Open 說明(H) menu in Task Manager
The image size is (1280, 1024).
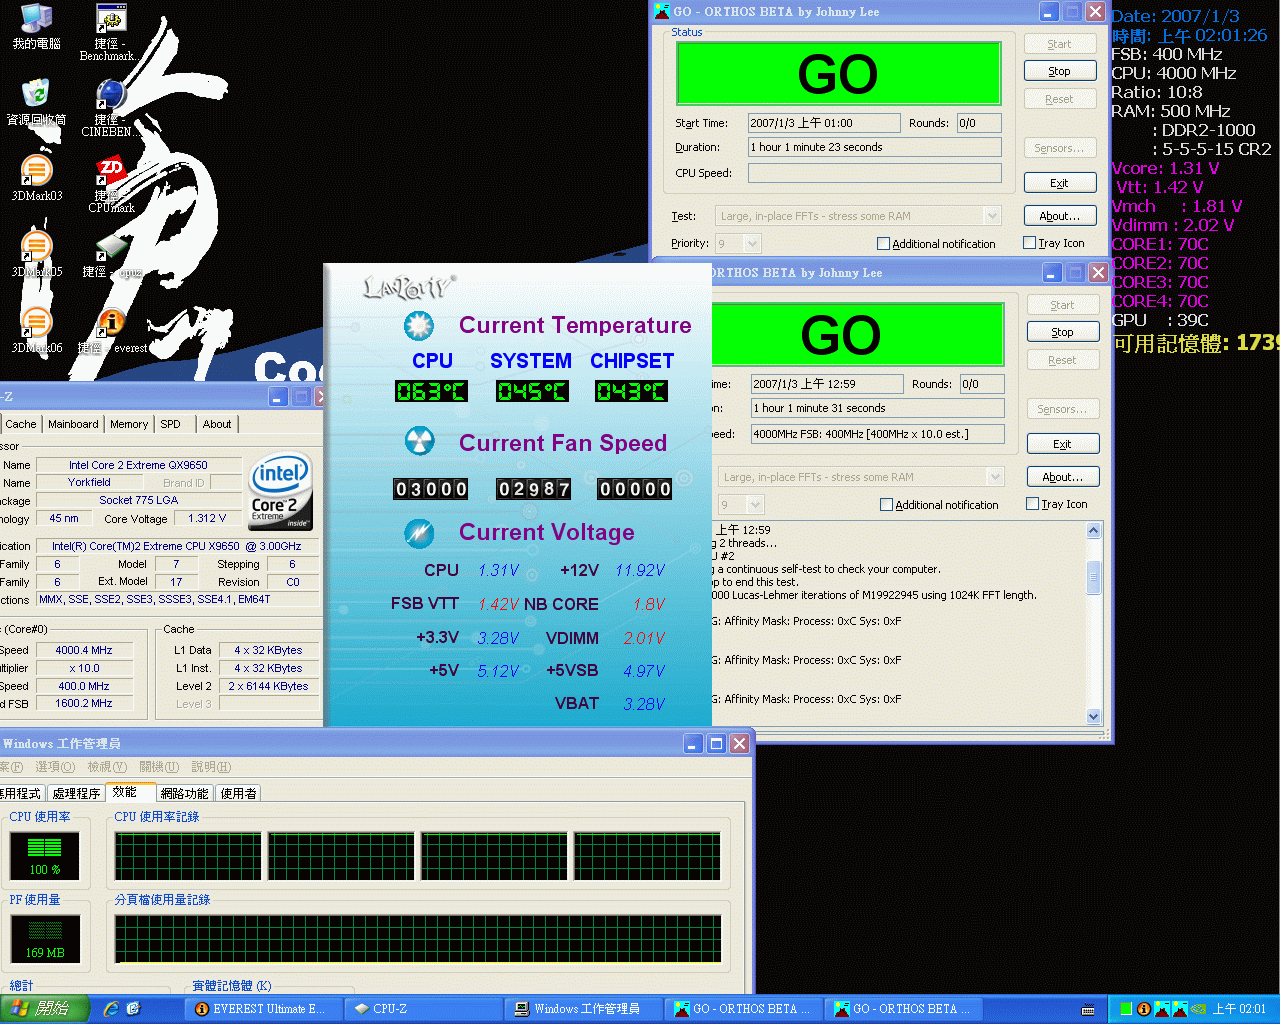[x=211, y=767]
